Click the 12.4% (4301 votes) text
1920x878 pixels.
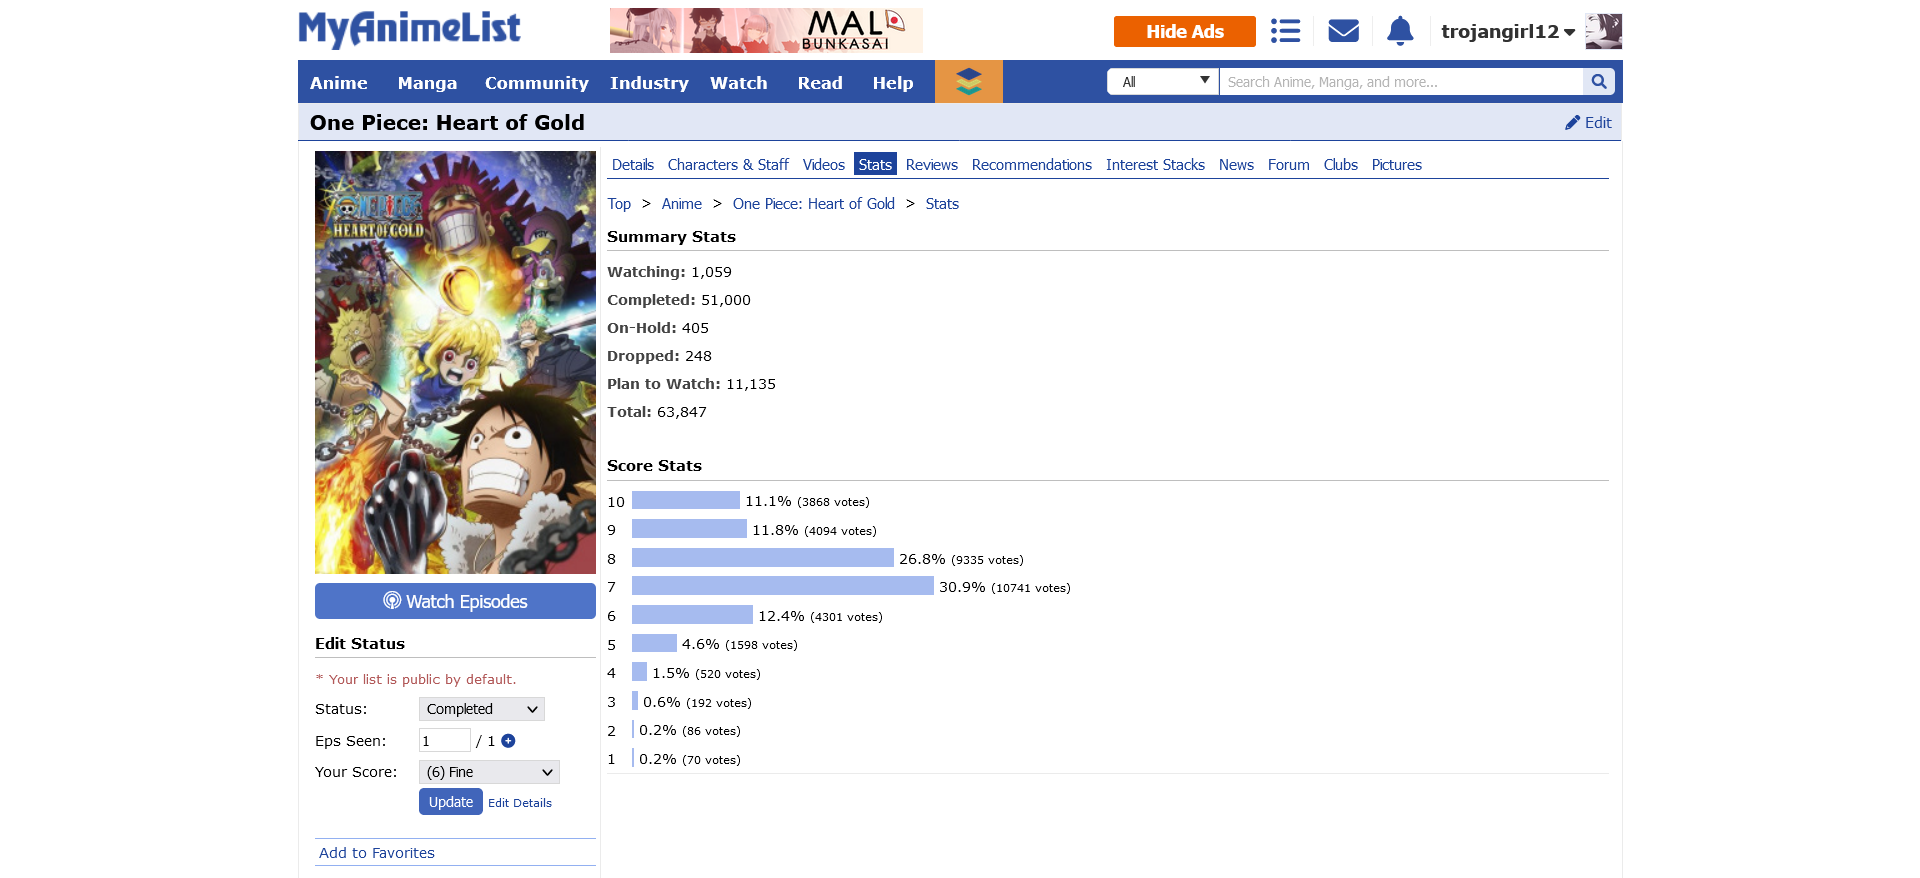(x=820, y=616)
